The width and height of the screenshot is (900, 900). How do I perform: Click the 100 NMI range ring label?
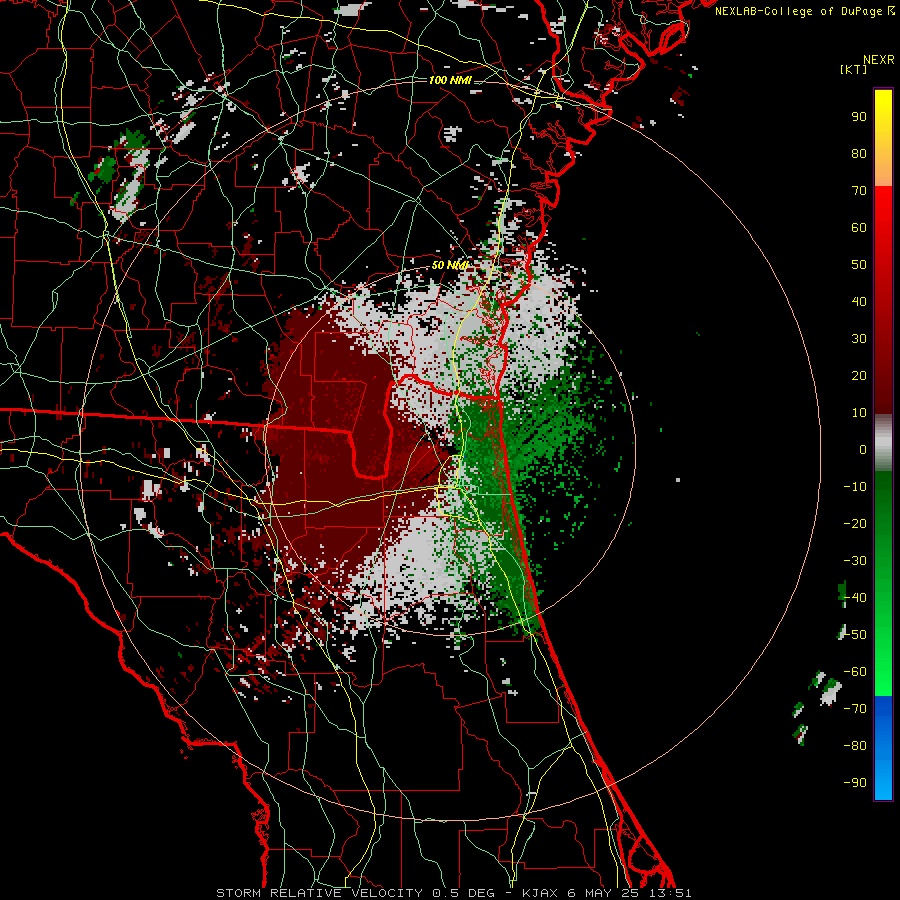click(450, 80)
